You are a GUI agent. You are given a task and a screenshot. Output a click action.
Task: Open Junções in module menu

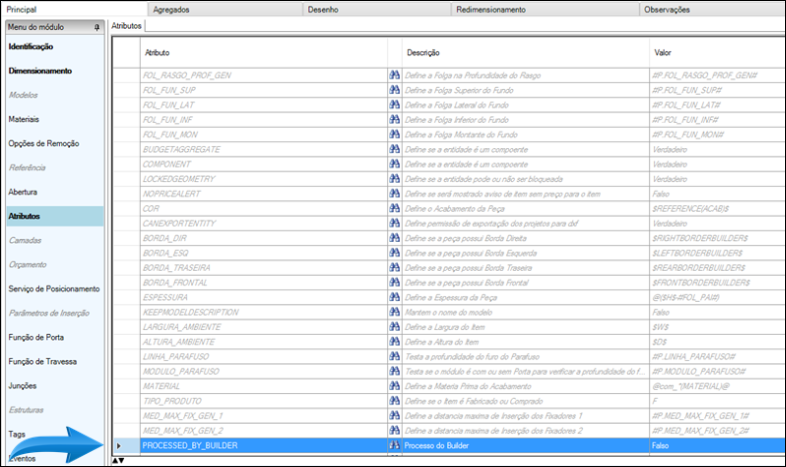pos(23,386)
